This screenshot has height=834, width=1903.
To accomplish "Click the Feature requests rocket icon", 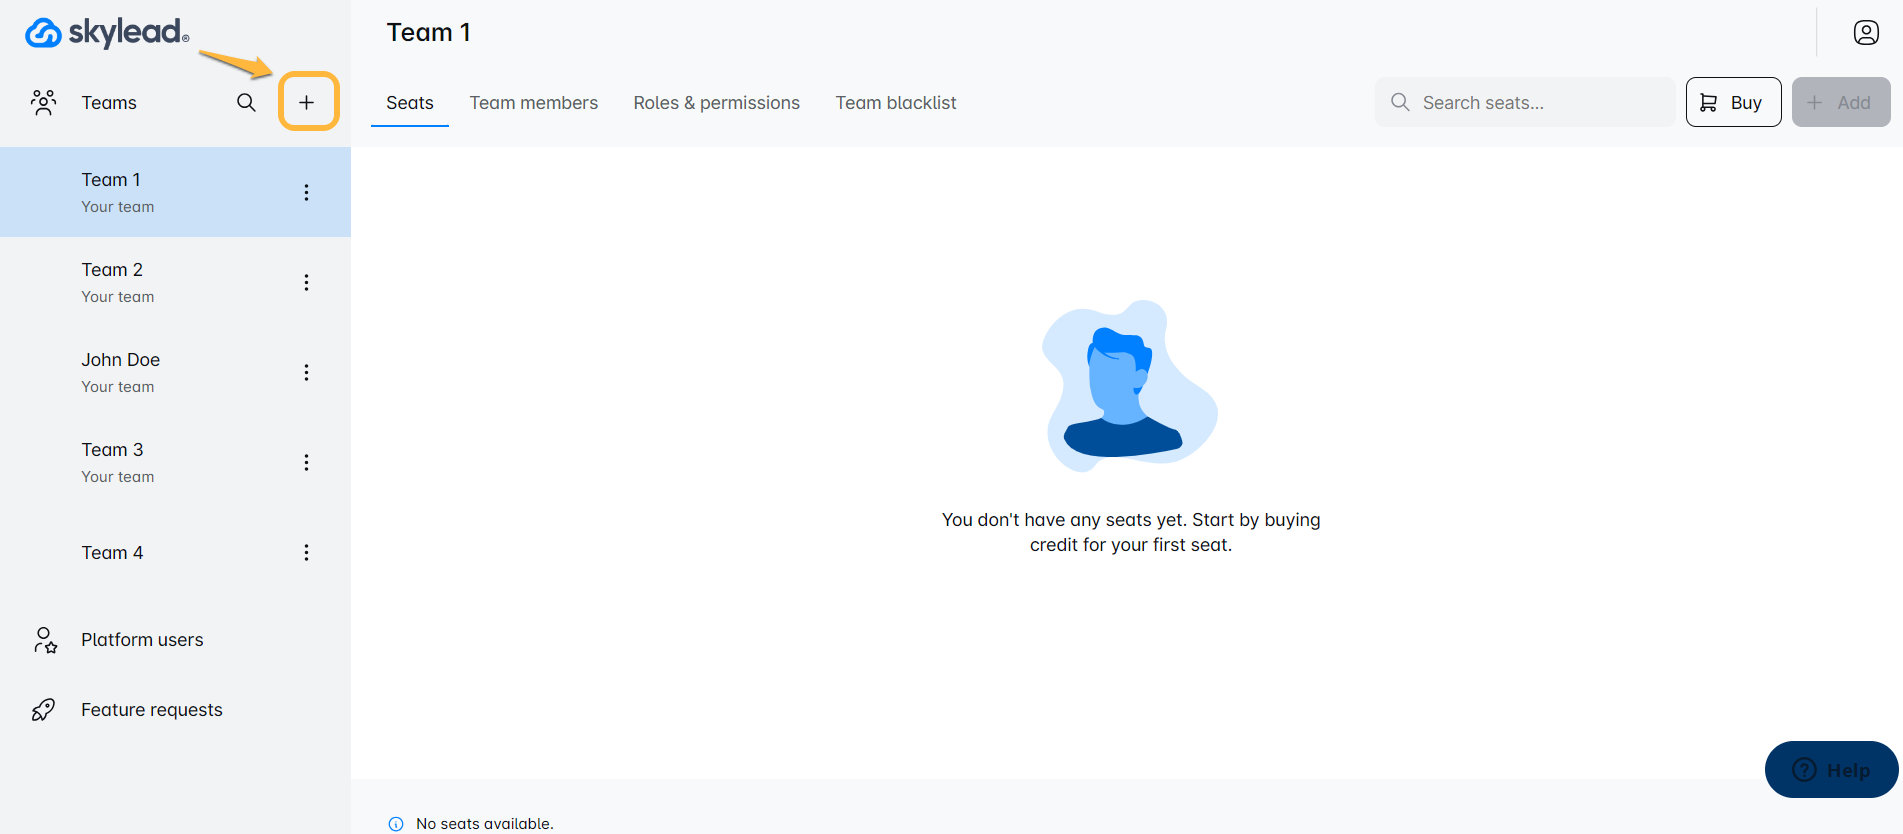I will point(43,710).
